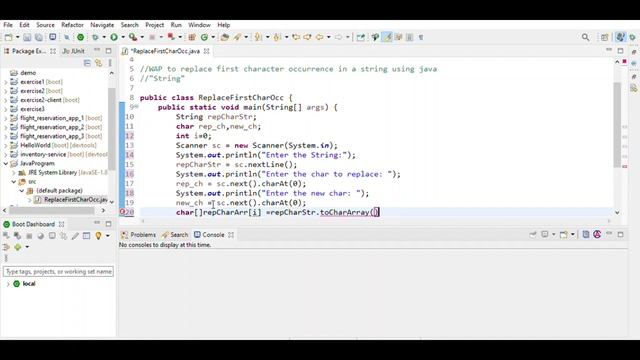Screen dimensions: 640x360
Task: Click the pencil edit icon in Boot Dashboard
Action: (x=75, y=236)
